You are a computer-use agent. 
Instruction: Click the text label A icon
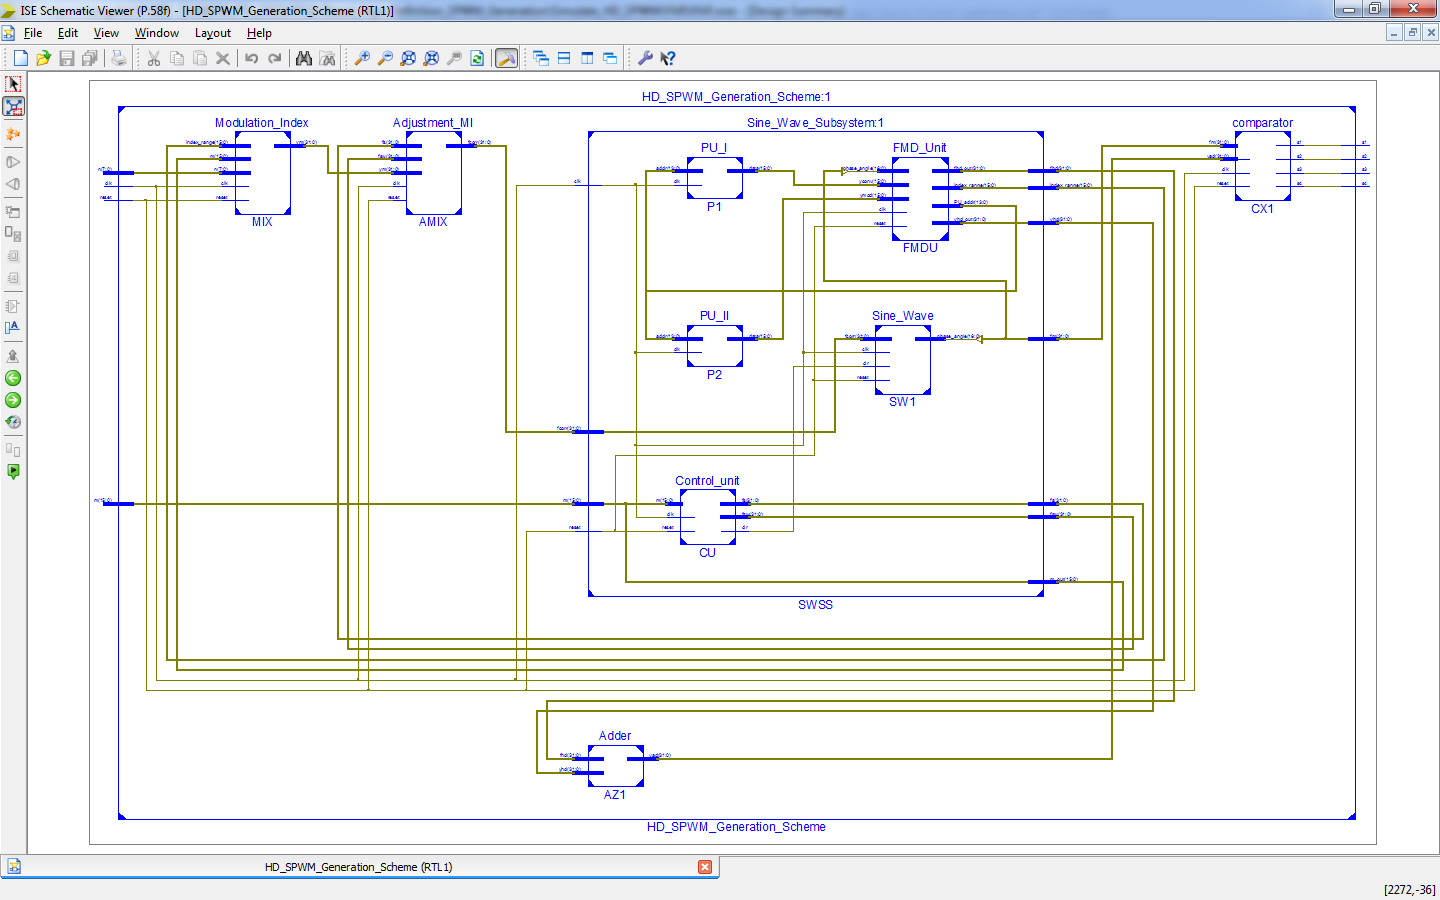click(x=13, y=327)
